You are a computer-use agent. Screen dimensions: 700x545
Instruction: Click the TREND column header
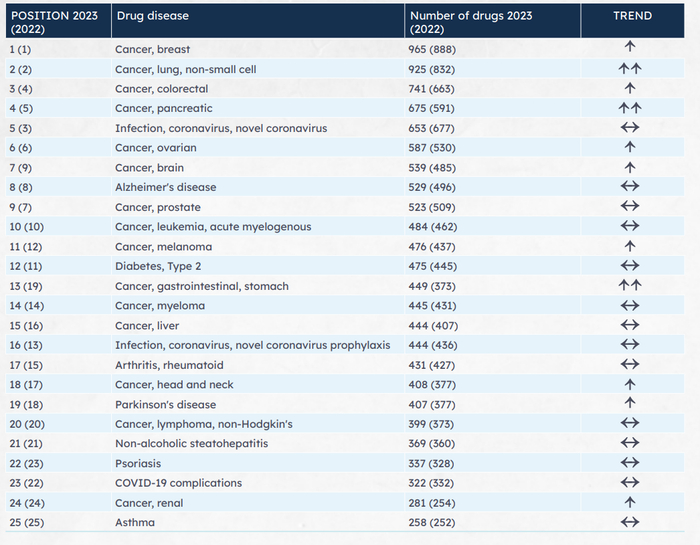point(632,16)
